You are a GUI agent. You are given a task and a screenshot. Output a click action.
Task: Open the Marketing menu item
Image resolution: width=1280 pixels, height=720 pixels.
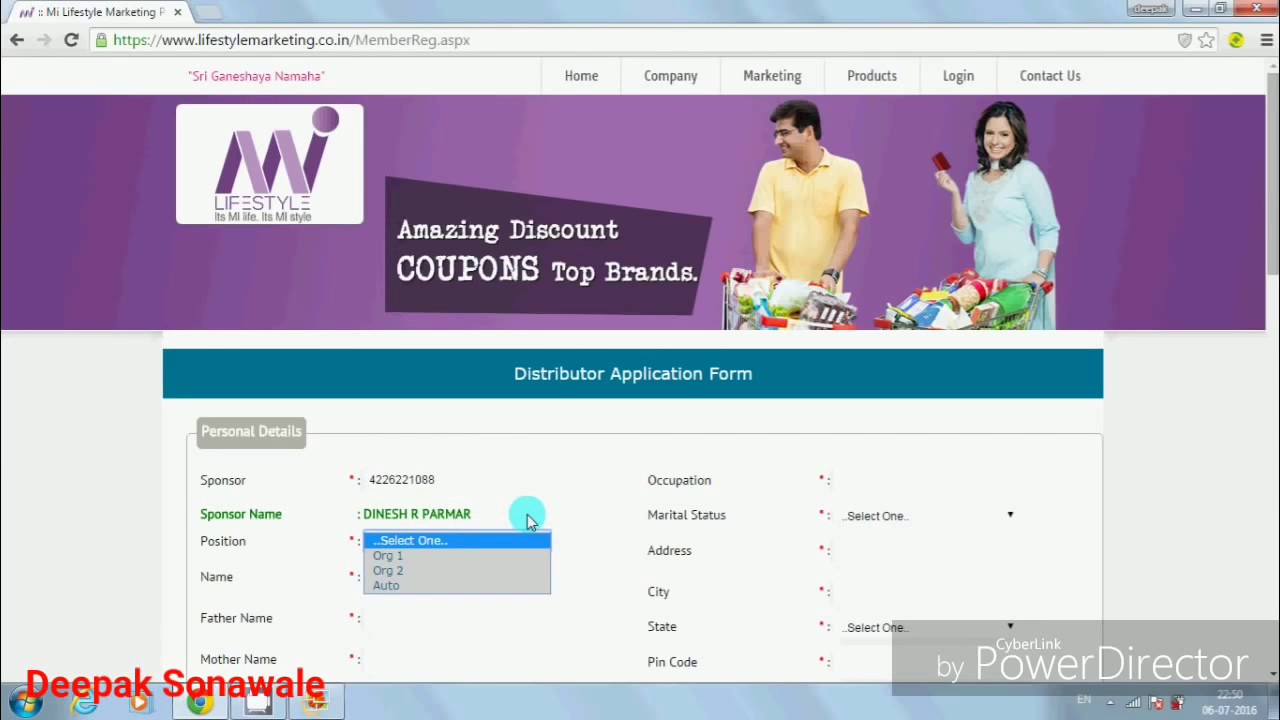[772, 76]
